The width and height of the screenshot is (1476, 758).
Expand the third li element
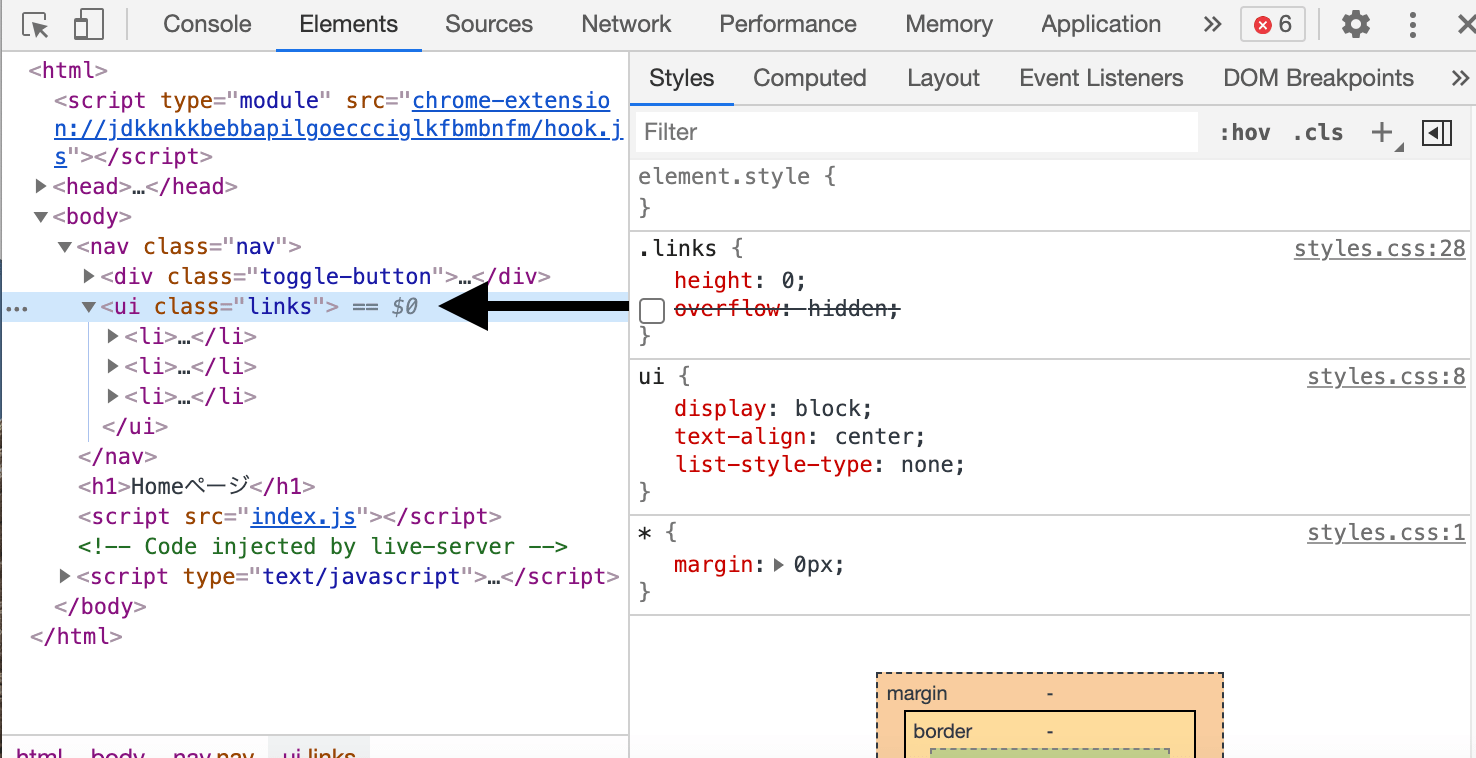(x=113, y=396)
